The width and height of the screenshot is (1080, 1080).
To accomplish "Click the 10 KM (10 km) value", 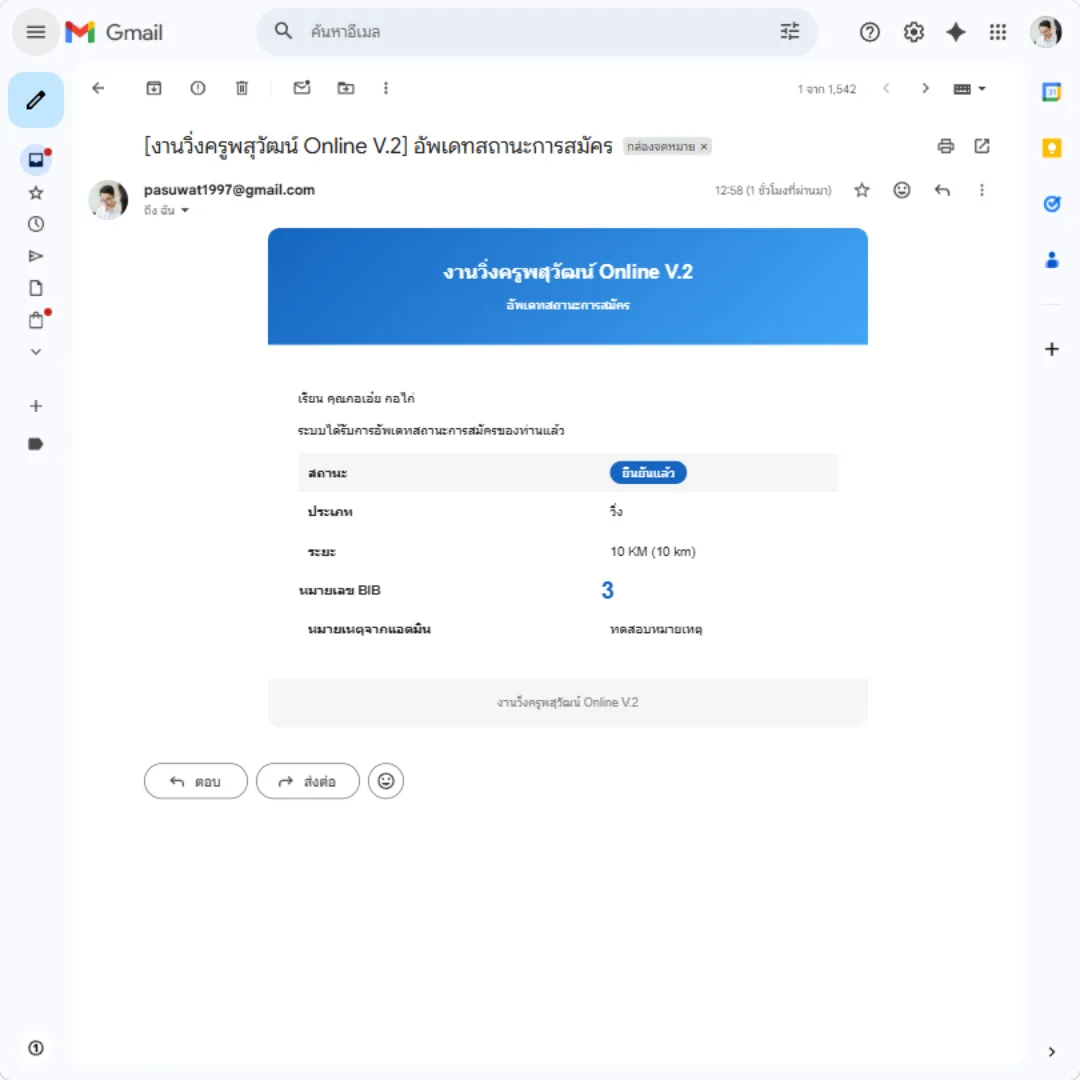I will [x=653, y=552].
